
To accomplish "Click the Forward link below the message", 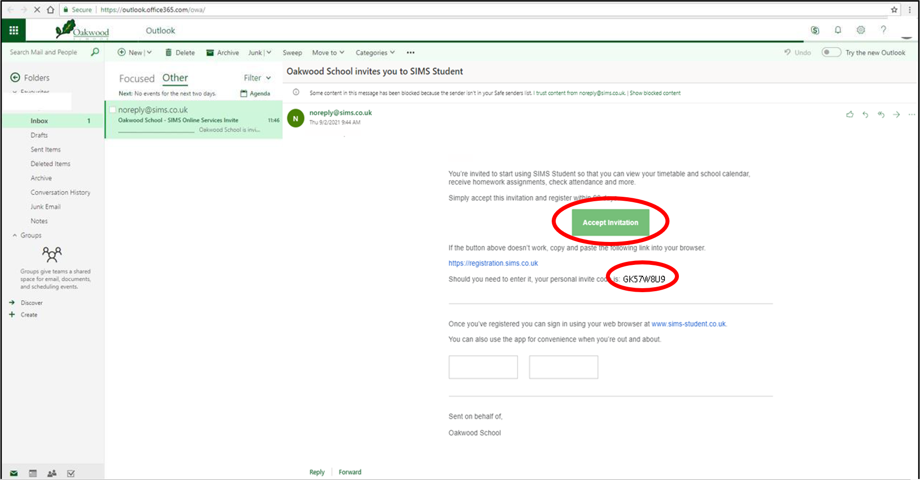I will click(350, 472).
